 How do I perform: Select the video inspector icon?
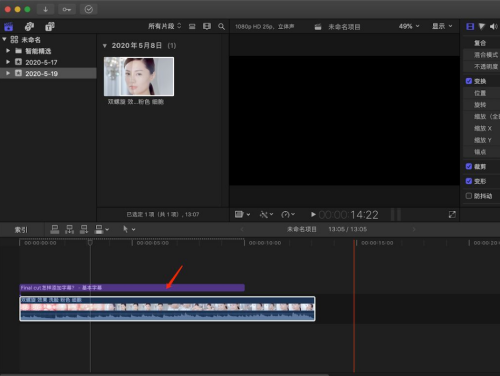470,27
